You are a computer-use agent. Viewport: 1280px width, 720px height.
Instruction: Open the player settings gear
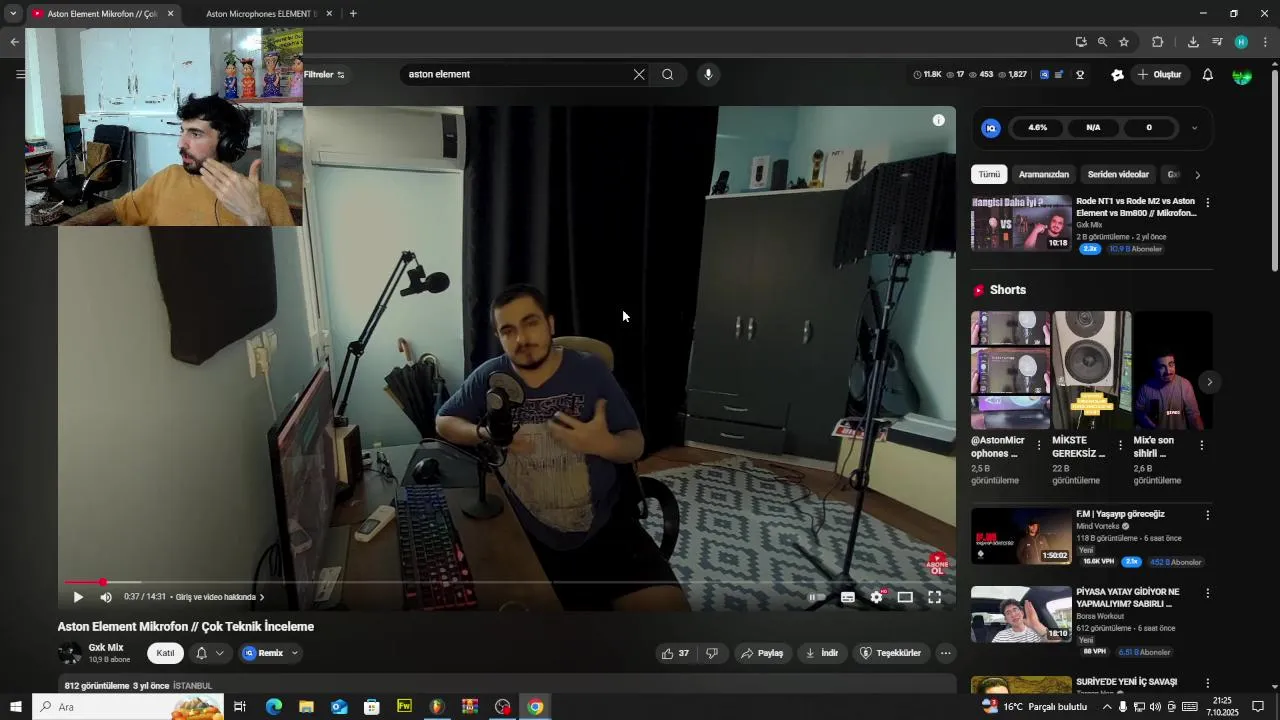pos(877,597)
